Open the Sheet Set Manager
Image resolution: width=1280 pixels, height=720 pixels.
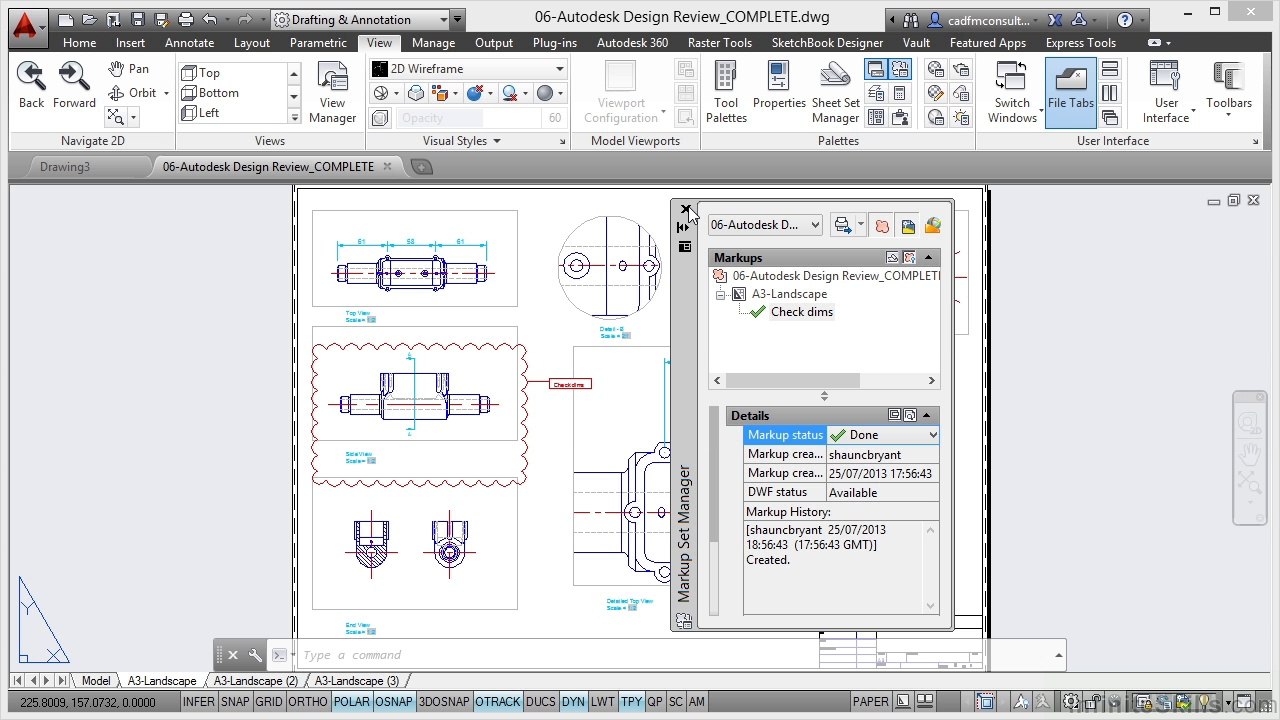[x=835, y=92]
